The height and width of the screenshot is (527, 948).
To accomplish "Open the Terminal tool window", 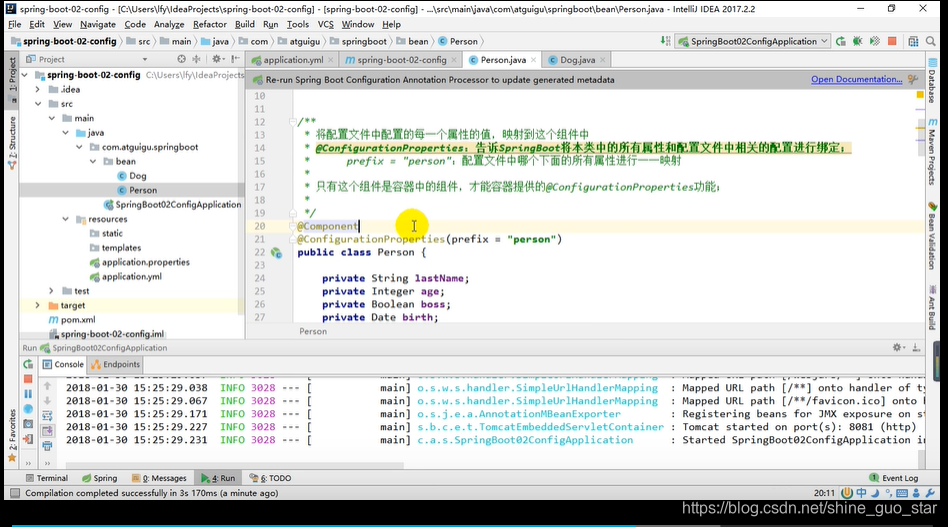I will 47,478.
